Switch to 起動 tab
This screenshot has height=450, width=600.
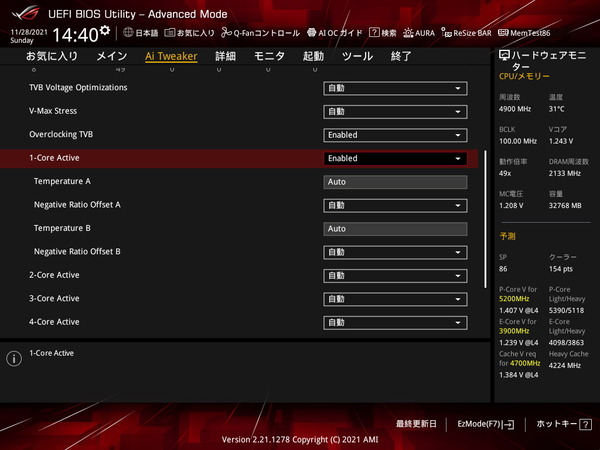(x=313, y=56)
